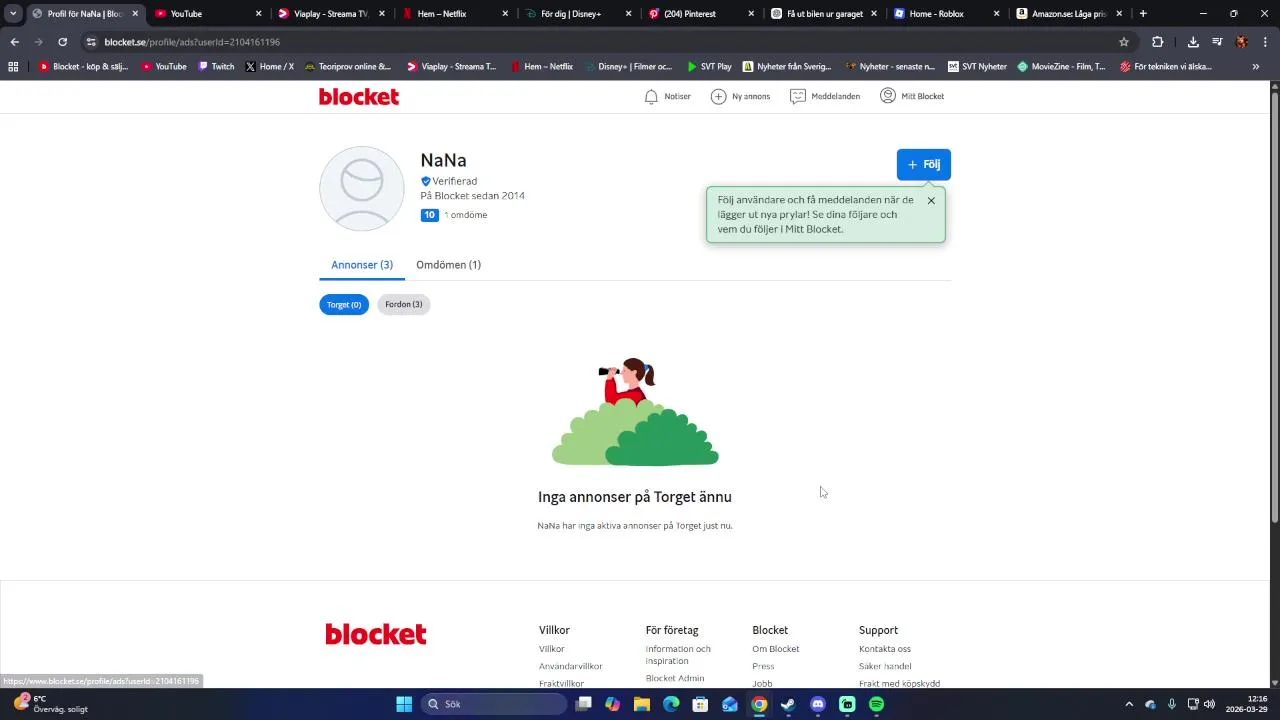1280x720 pixels.
Task: Open footer link Kontakta oss
Action: (885, 649)
